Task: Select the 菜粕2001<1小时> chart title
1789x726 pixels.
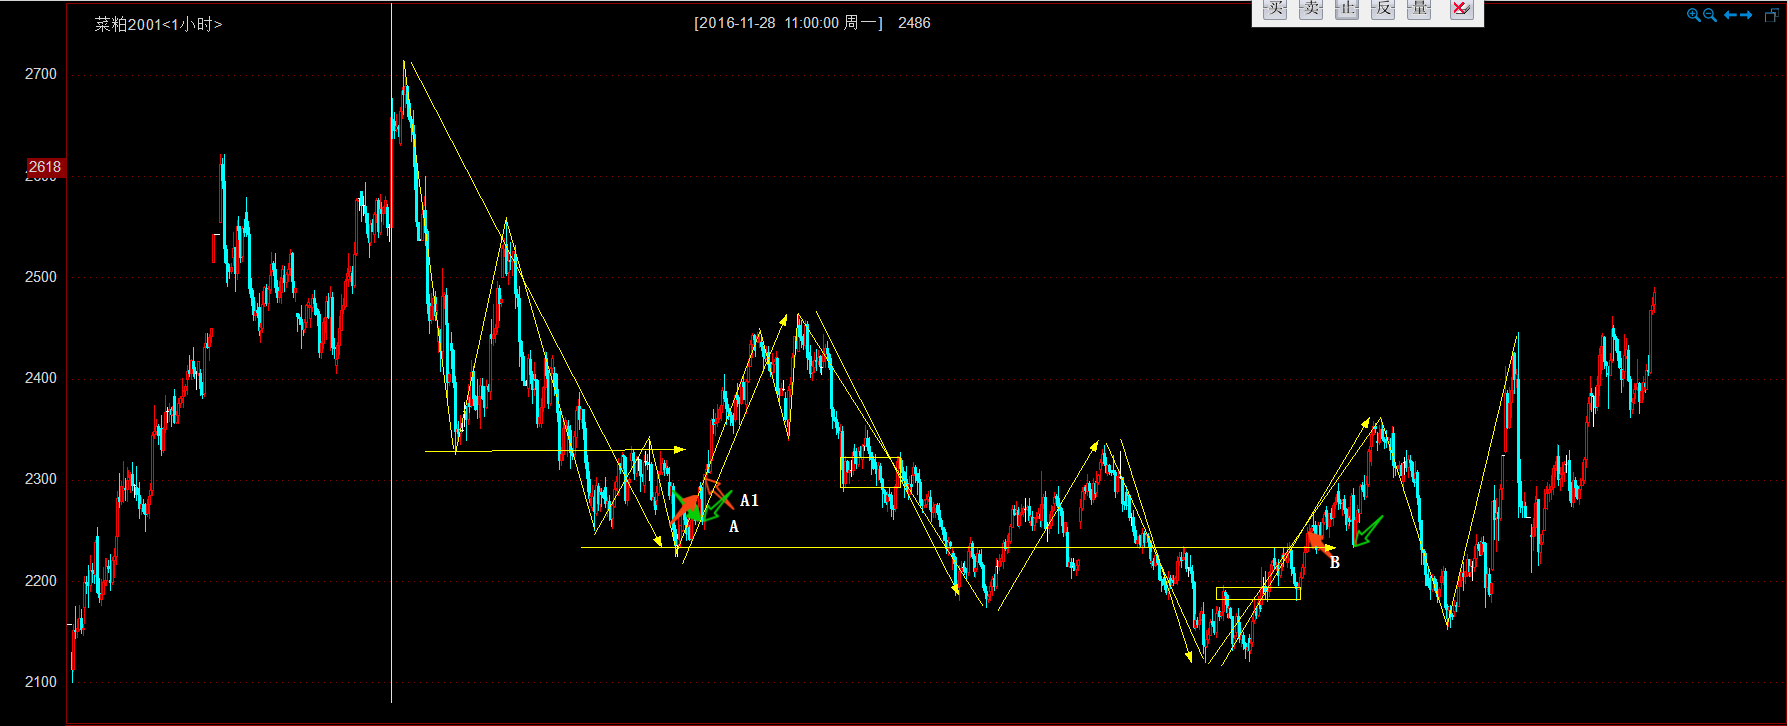Action: pos(158,24)
